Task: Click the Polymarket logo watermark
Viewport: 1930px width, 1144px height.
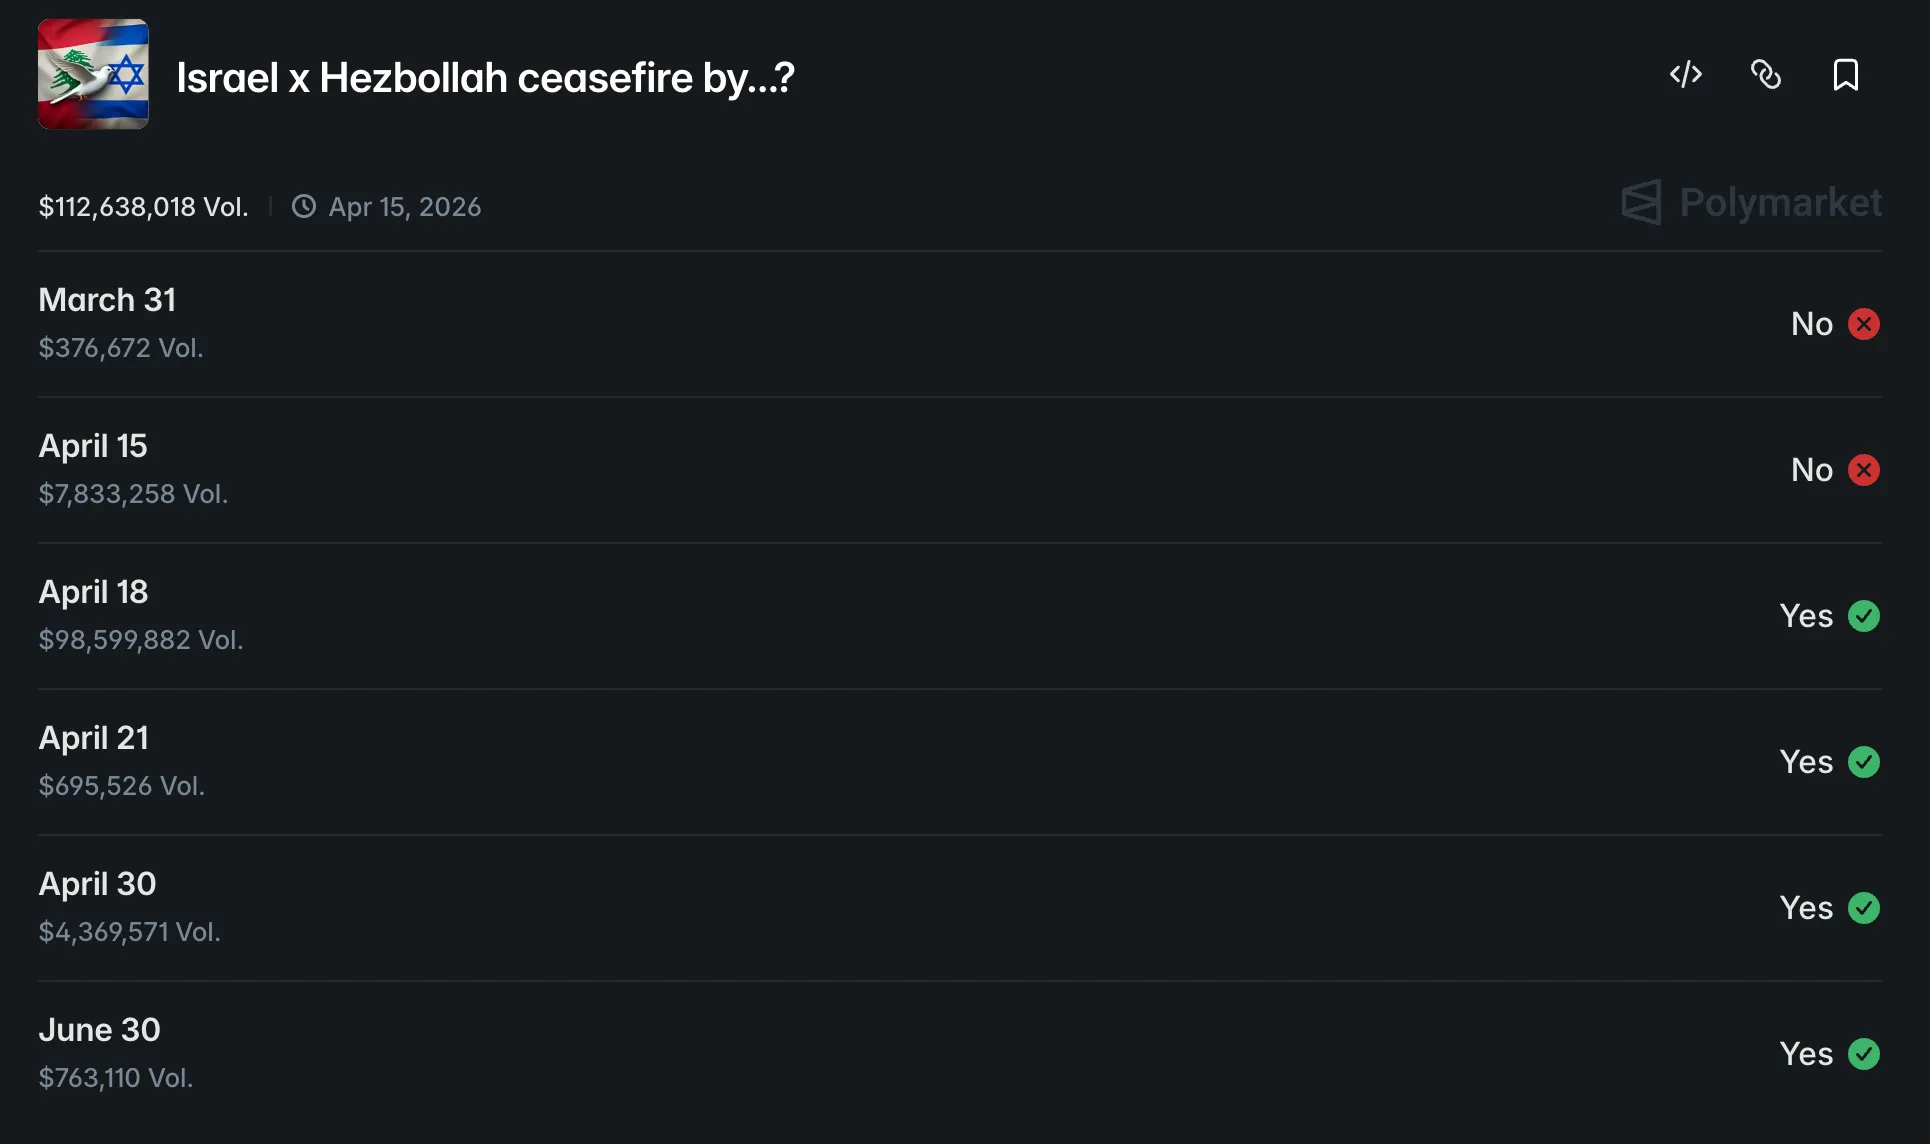Action: [x=1751, y=203]
